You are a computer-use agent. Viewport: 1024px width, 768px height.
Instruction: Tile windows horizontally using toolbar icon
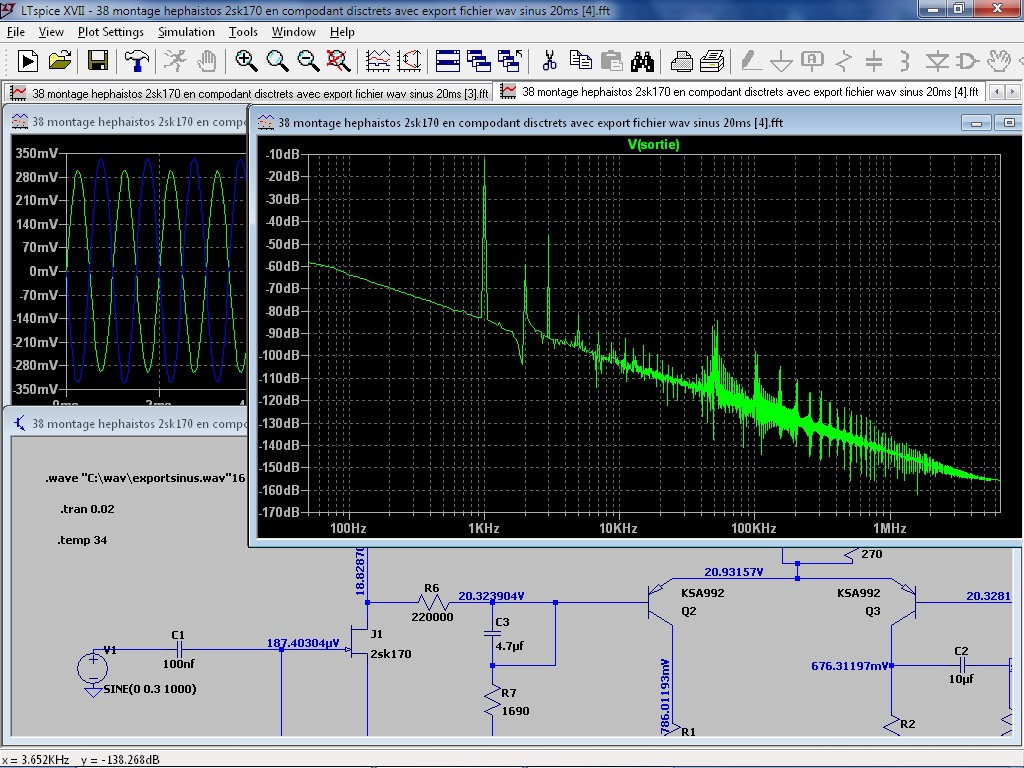[x=447, y=61]
